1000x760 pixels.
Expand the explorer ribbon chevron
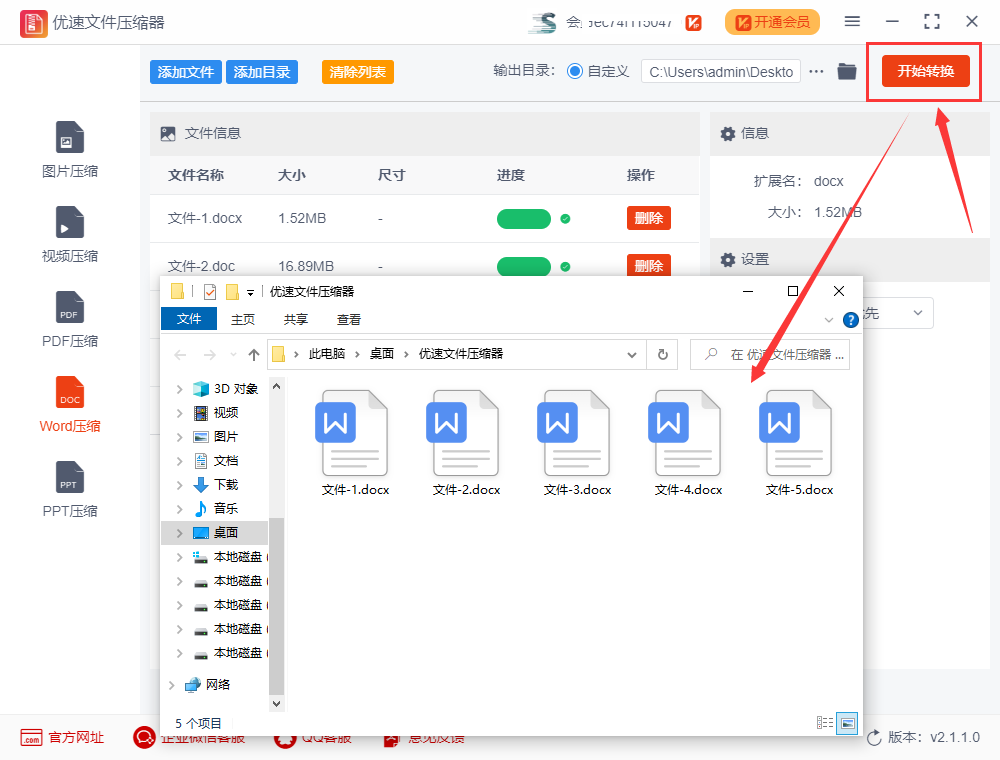828,320
